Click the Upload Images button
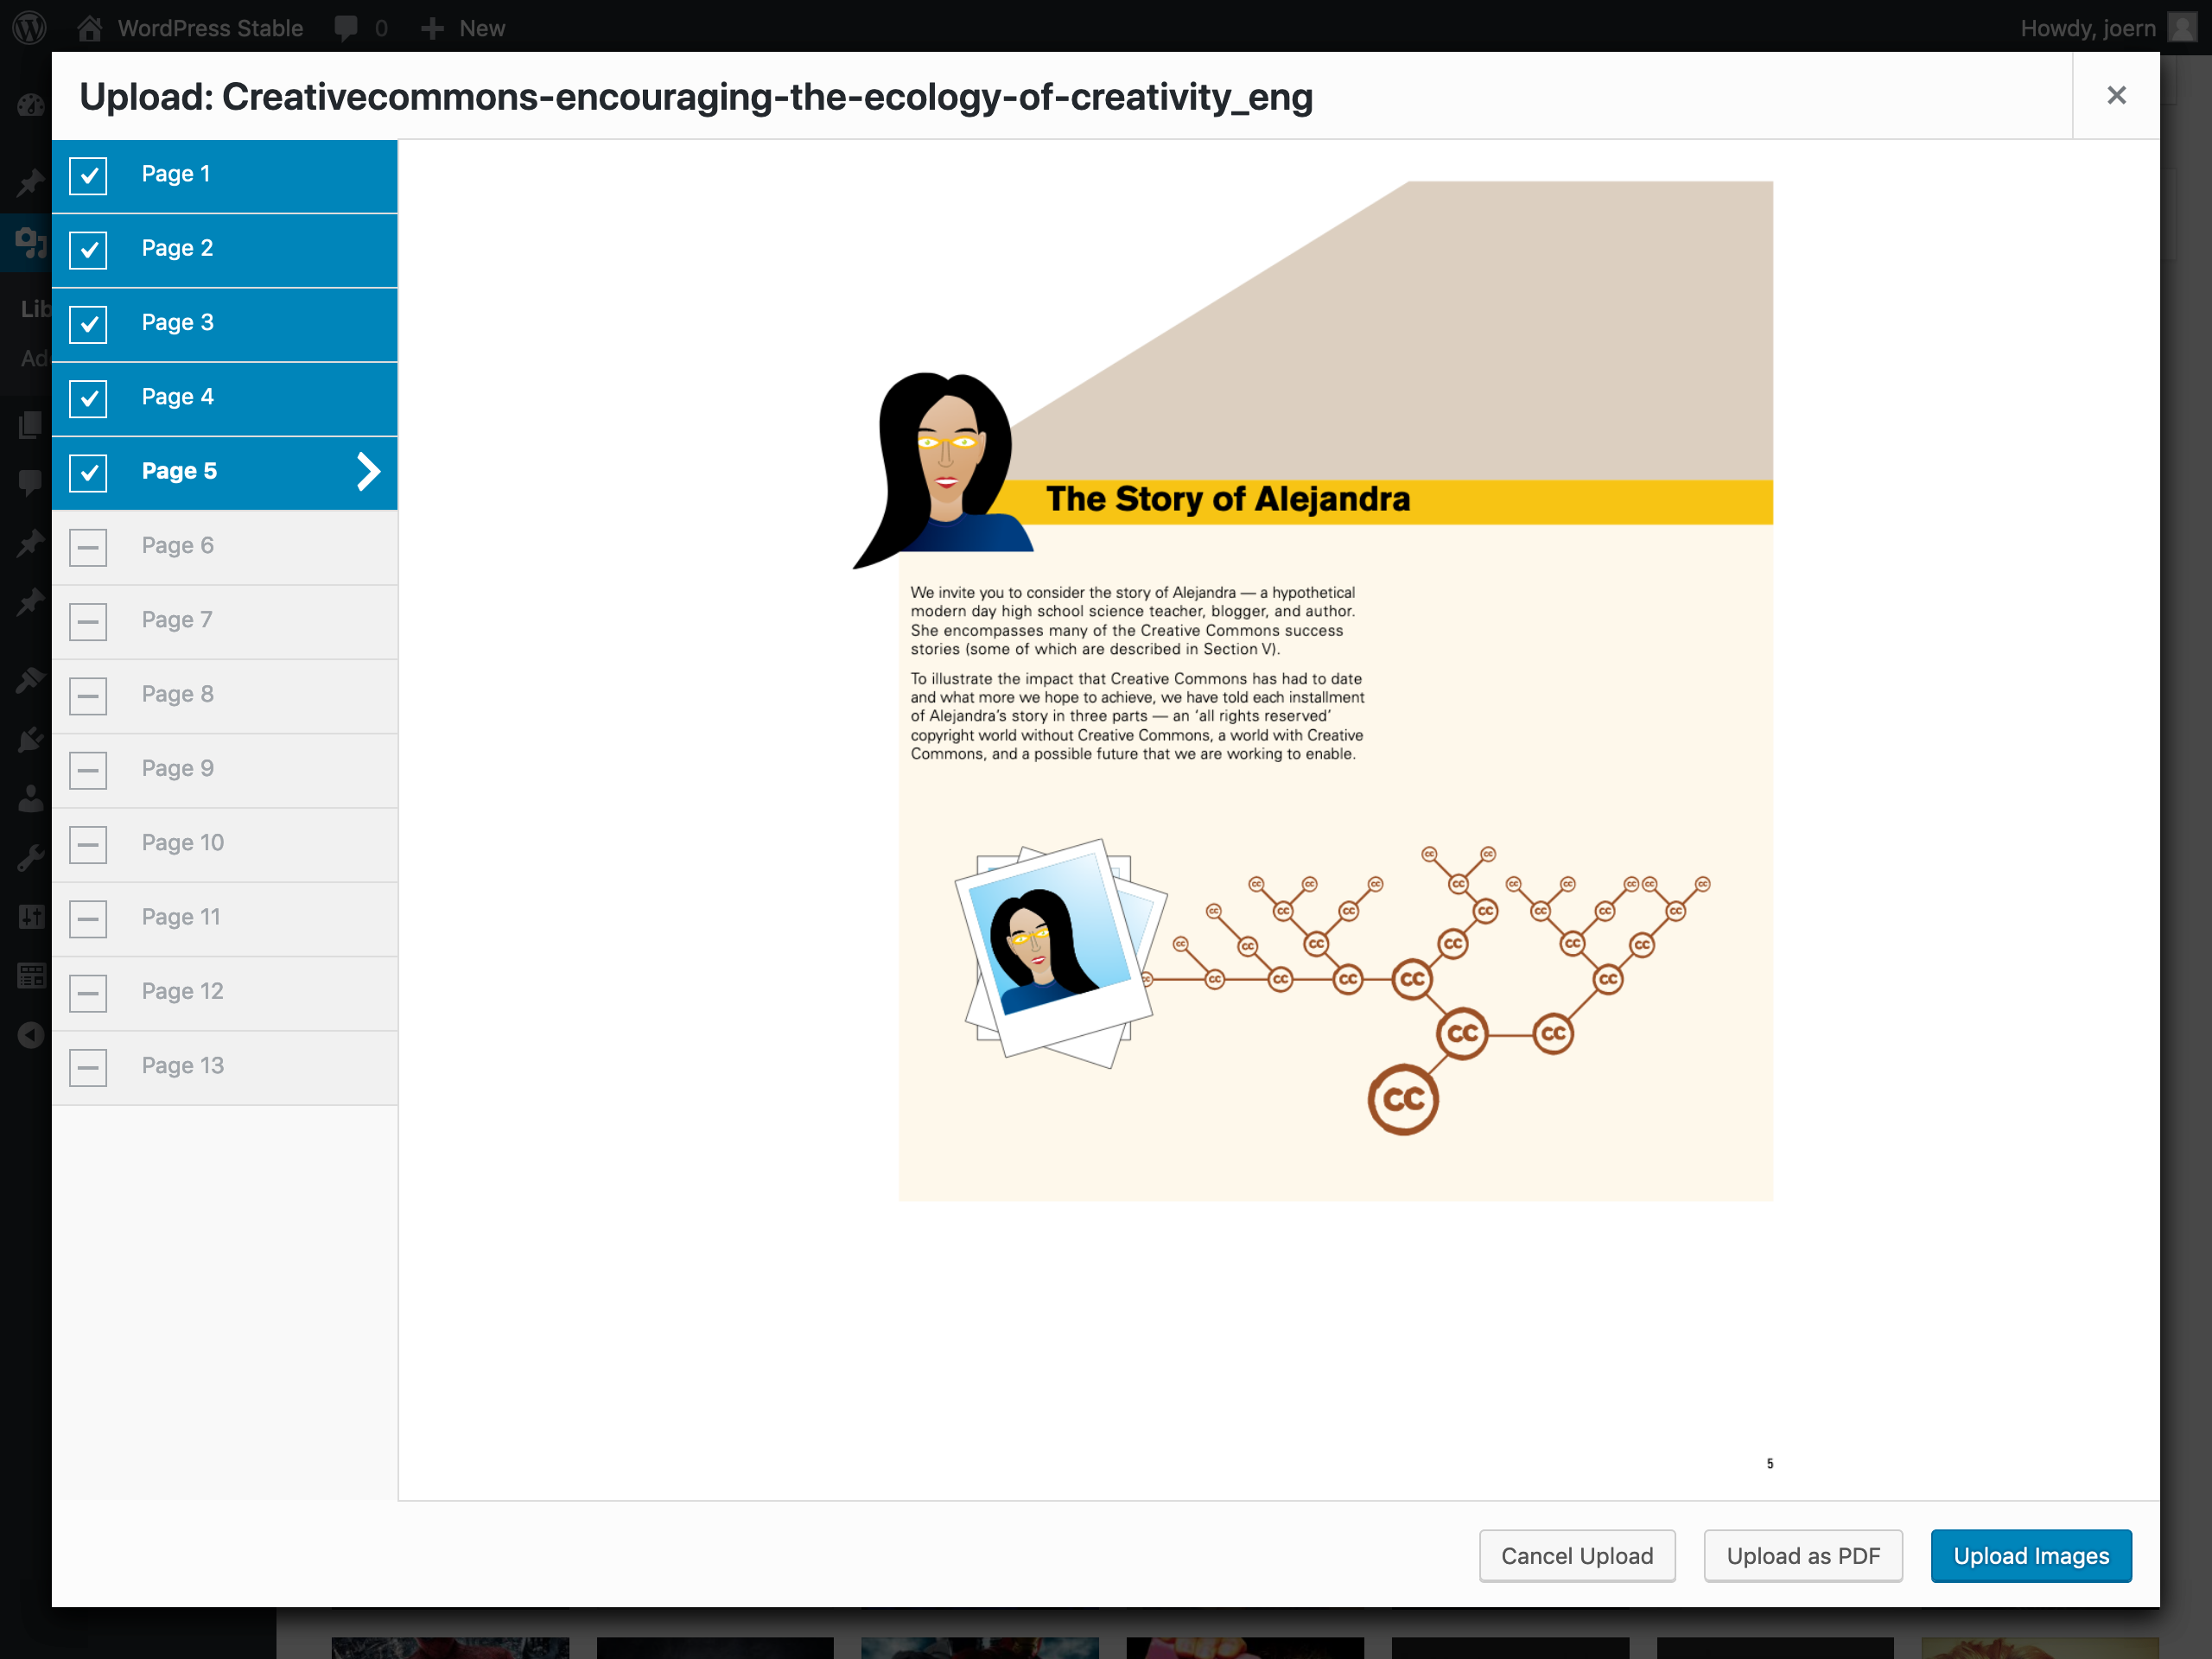2212x1659 pixels. coord(2031,1556)
